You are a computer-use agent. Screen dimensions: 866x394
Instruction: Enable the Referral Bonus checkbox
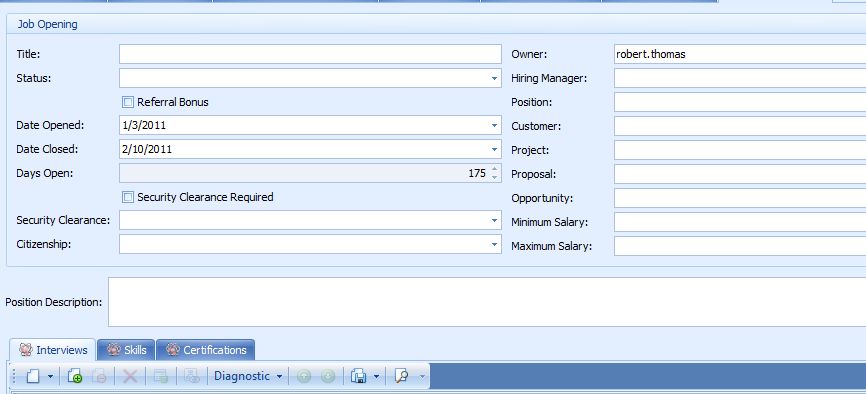[128, 102]
